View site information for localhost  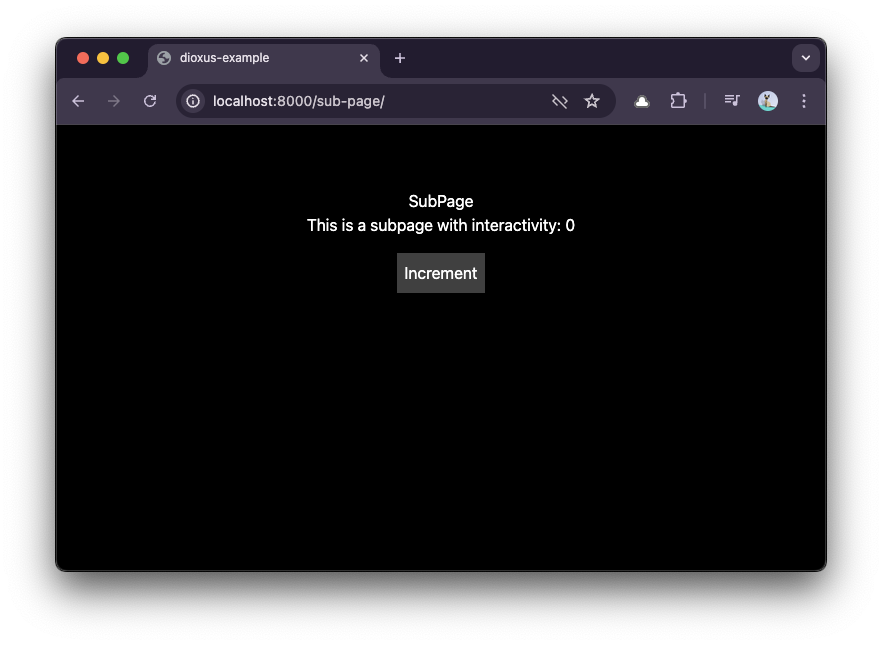193,101
